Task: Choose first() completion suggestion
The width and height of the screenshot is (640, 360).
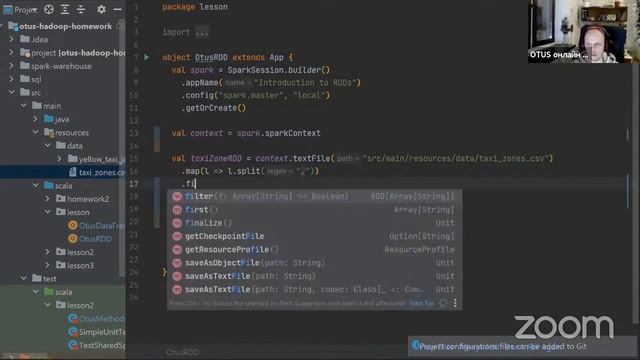Action: (x=314, y=210)
